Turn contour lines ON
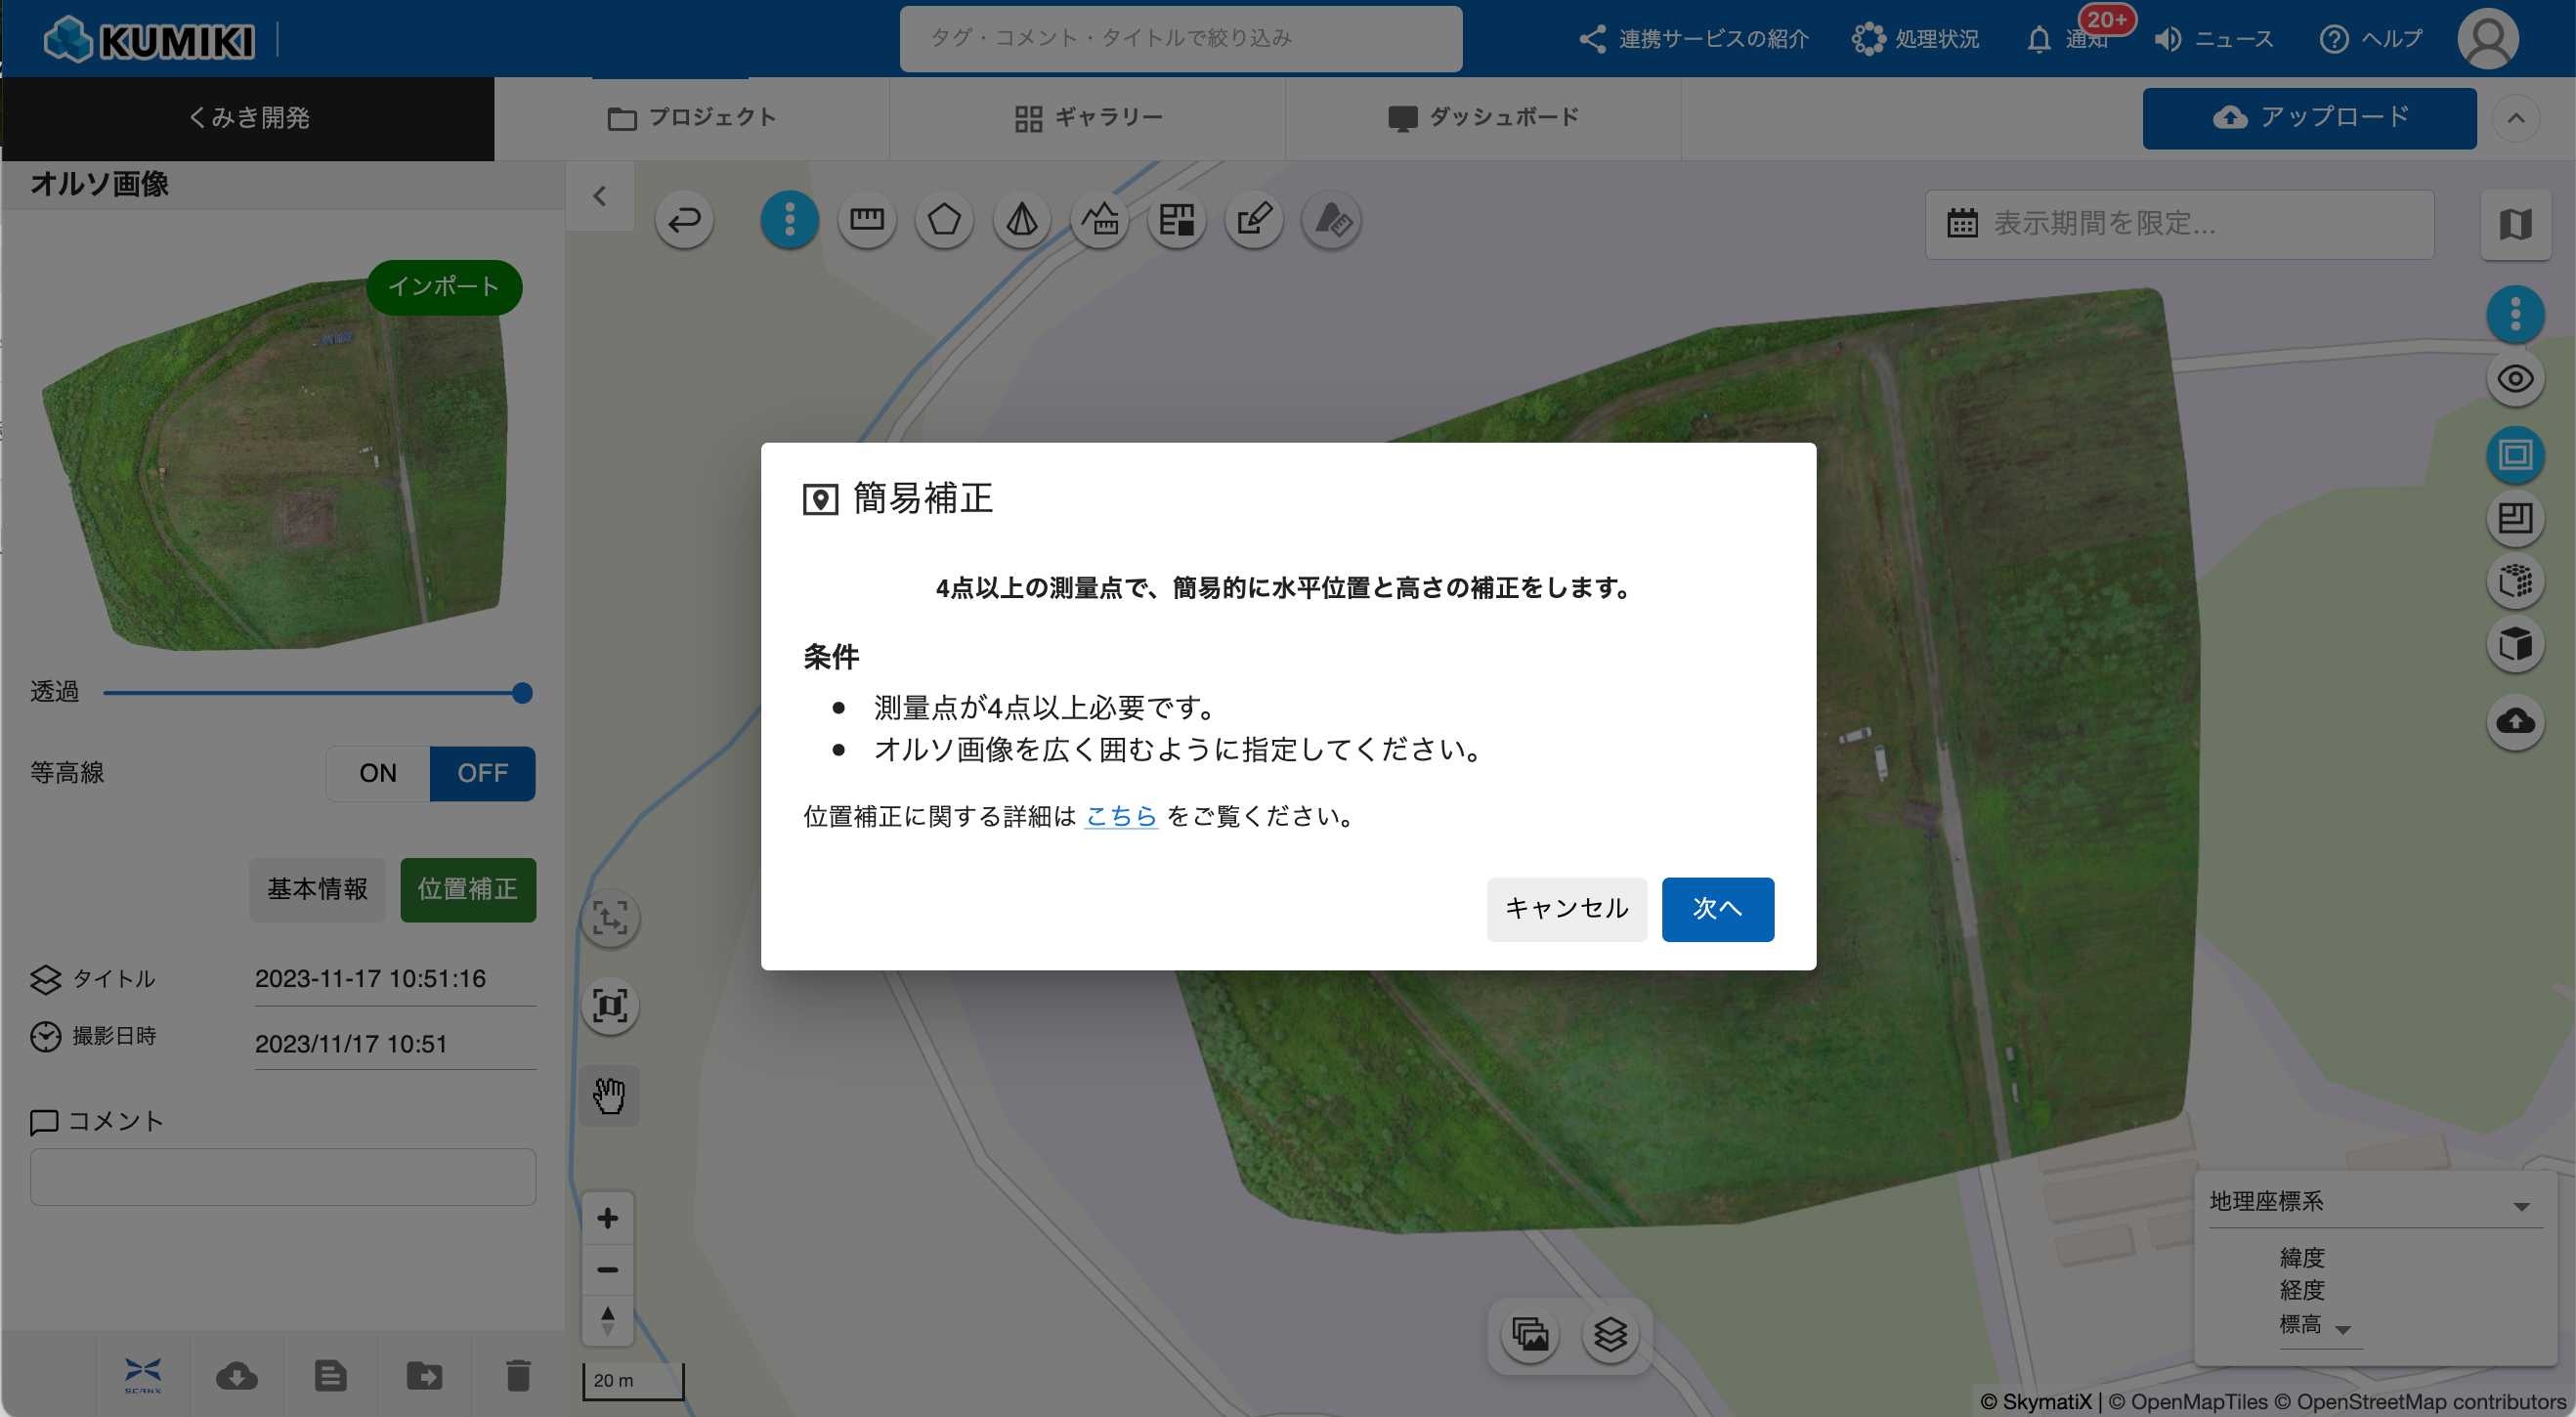2576x1417 pixels. [378, 773]
